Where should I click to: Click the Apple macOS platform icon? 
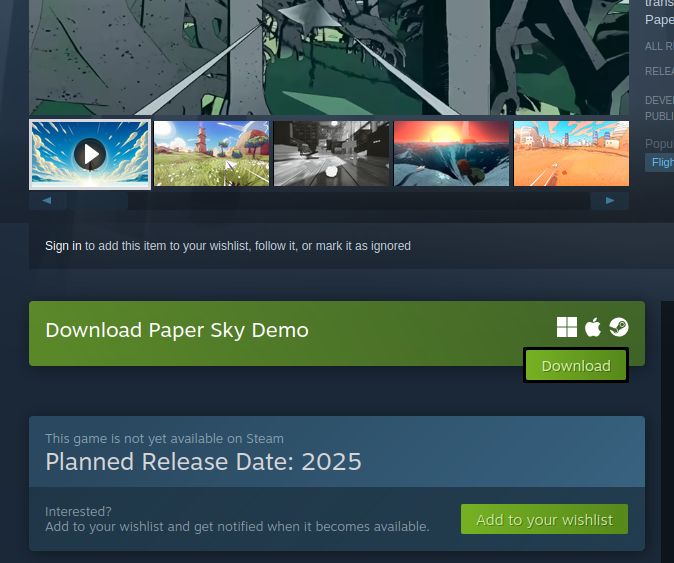(x=593, y=327)
